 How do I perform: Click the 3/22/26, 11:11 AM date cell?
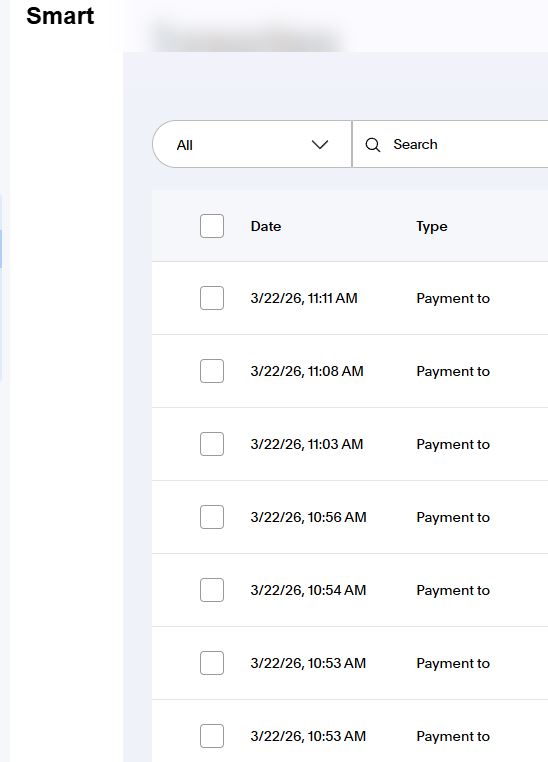[304, 298]
